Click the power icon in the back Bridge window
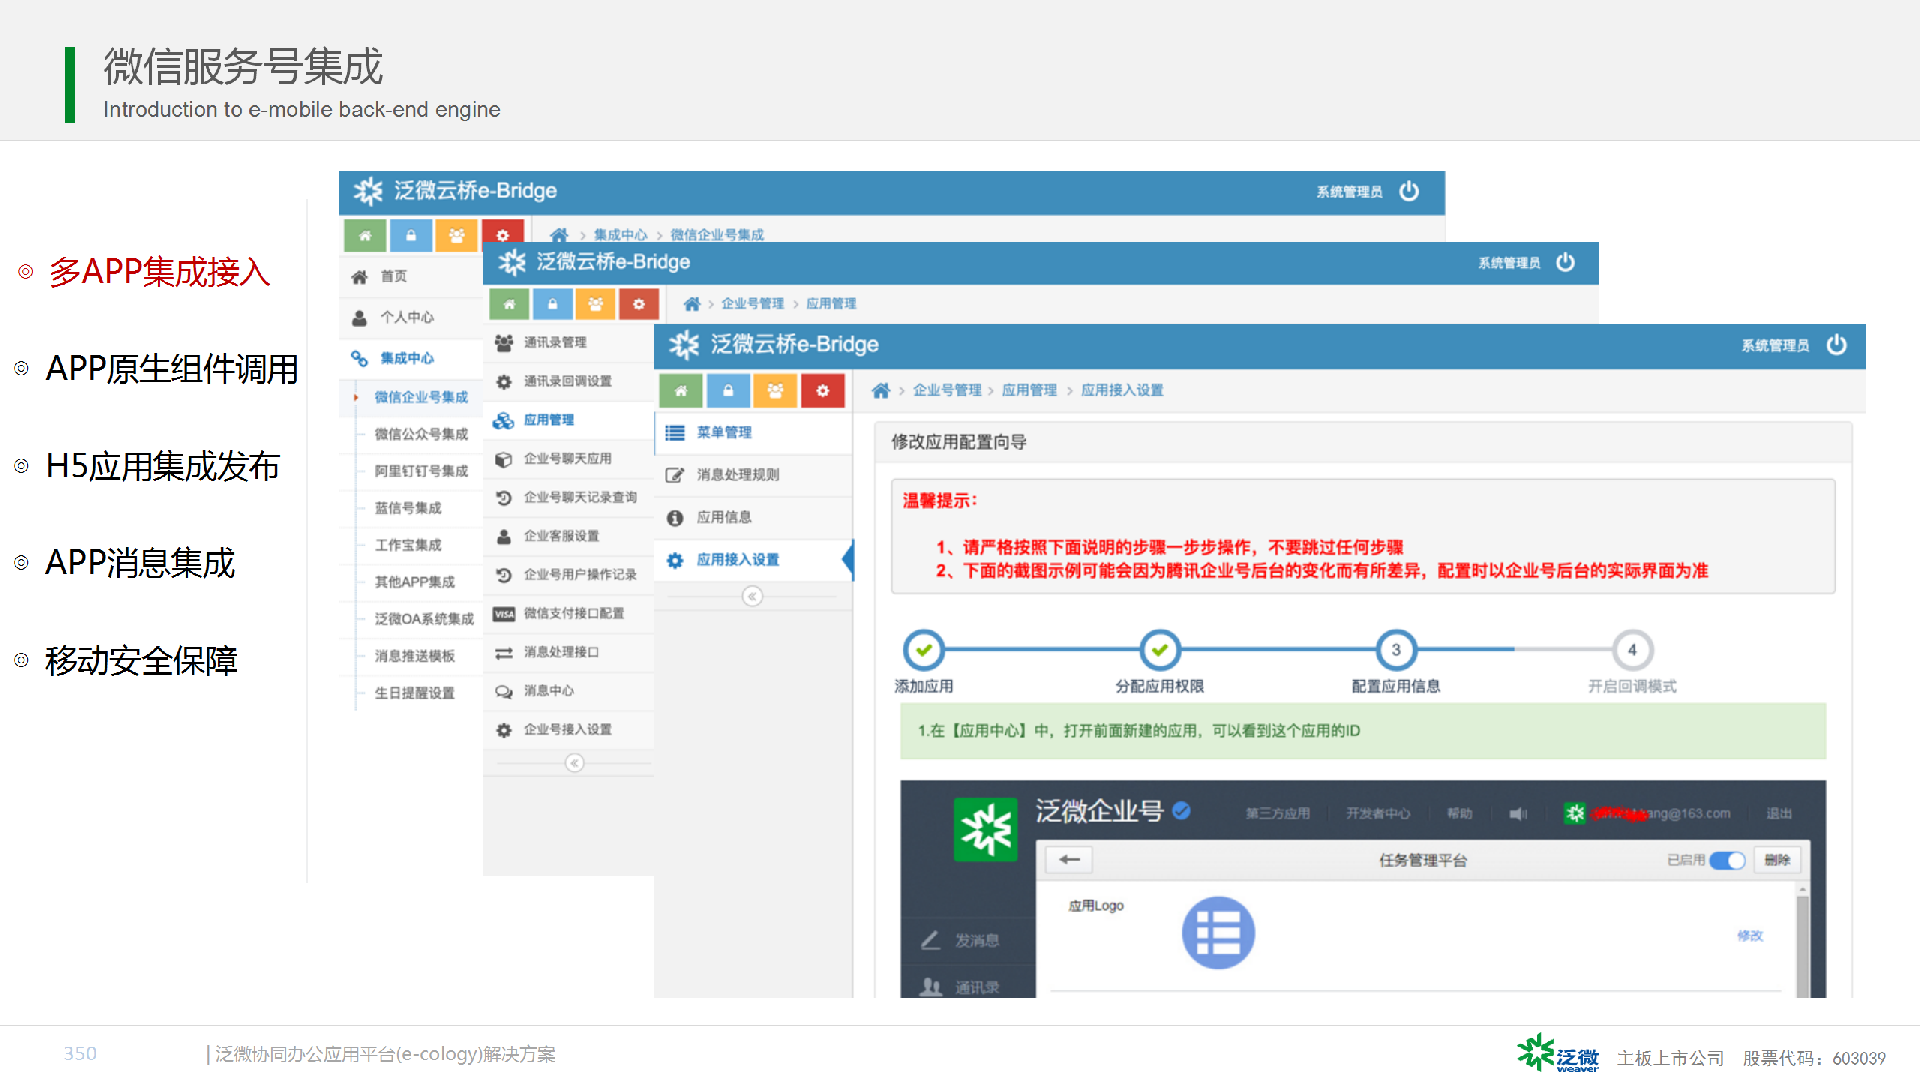 pyautogui.click(x=1409, y=191)
